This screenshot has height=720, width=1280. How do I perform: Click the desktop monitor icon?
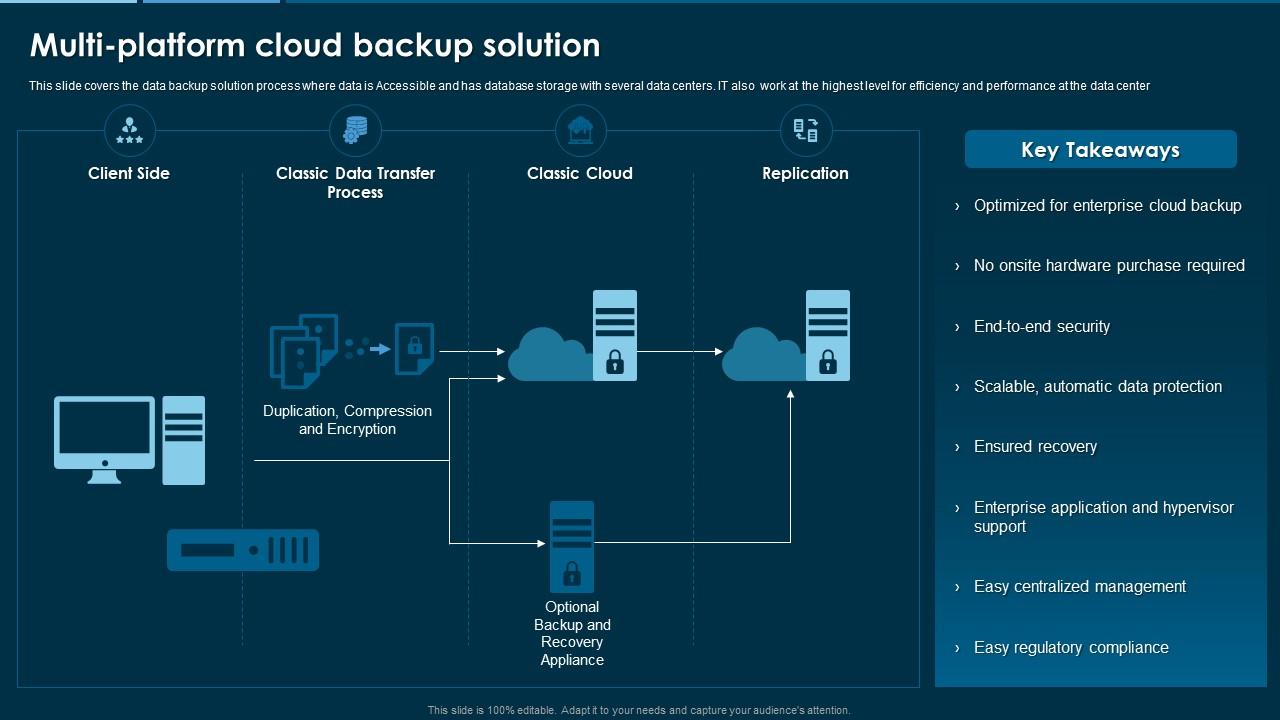105,438
